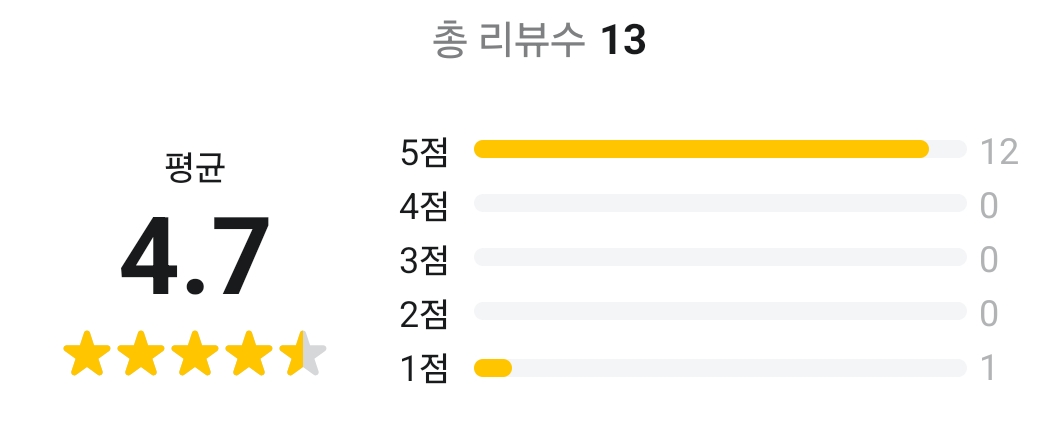Select the 2점 rating label
This screenshot has width=1064, height=442.
coord(424,314)
